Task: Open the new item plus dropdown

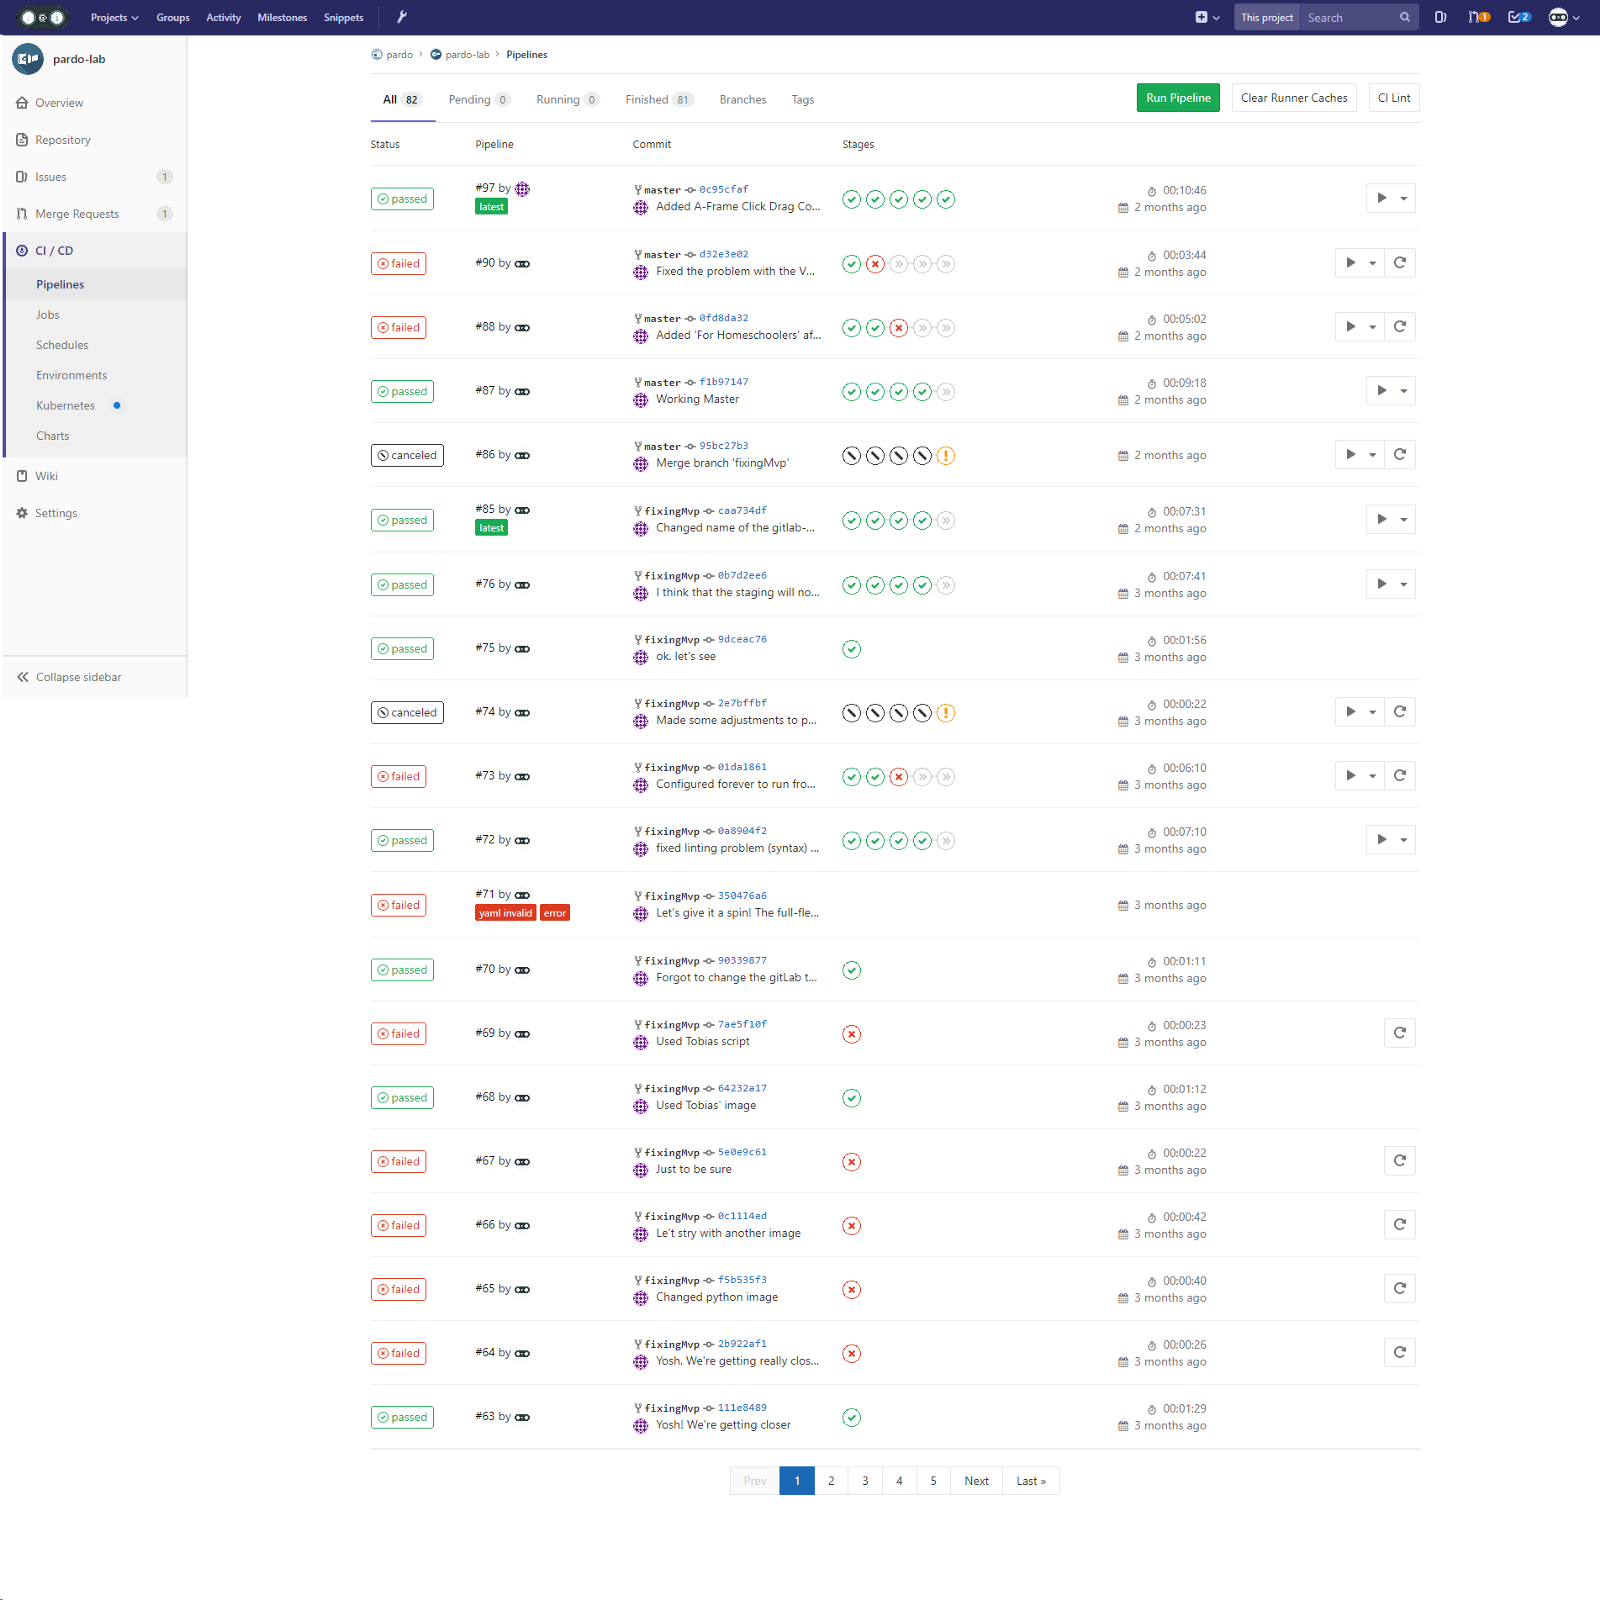Action: tap(1208, 17)
